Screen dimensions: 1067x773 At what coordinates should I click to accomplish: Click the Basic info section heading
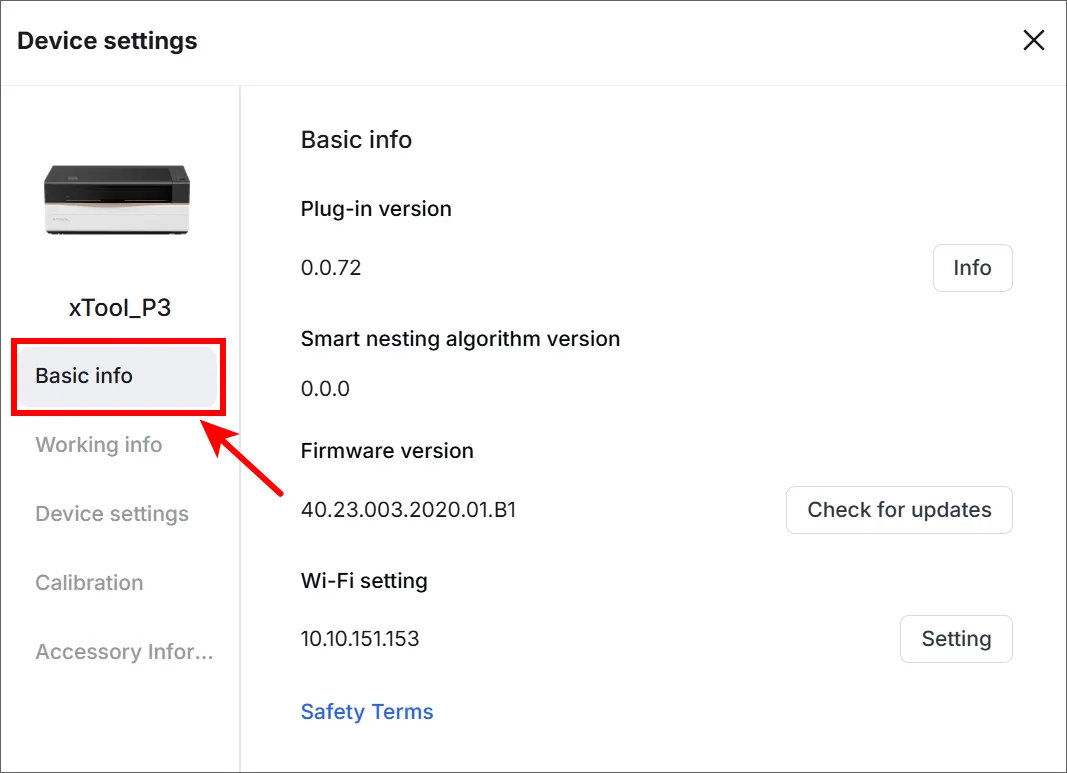point(357,140)
